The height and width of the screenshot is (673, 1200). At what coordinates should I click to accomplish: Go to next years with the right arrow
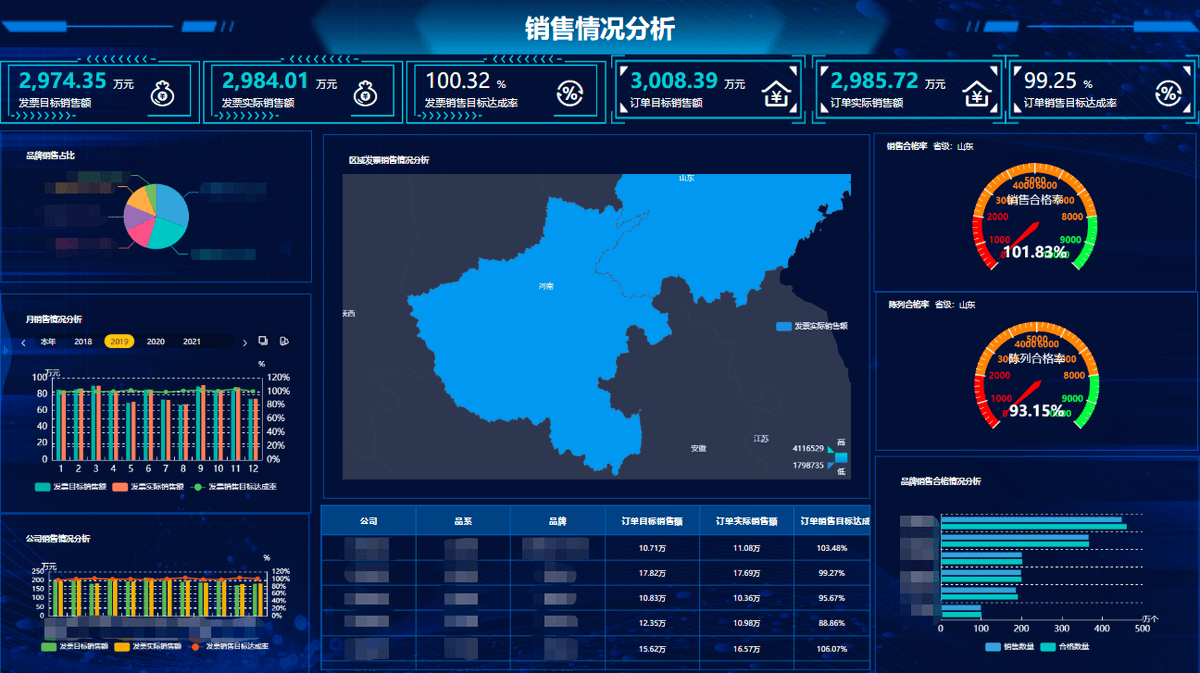point(245,342)
